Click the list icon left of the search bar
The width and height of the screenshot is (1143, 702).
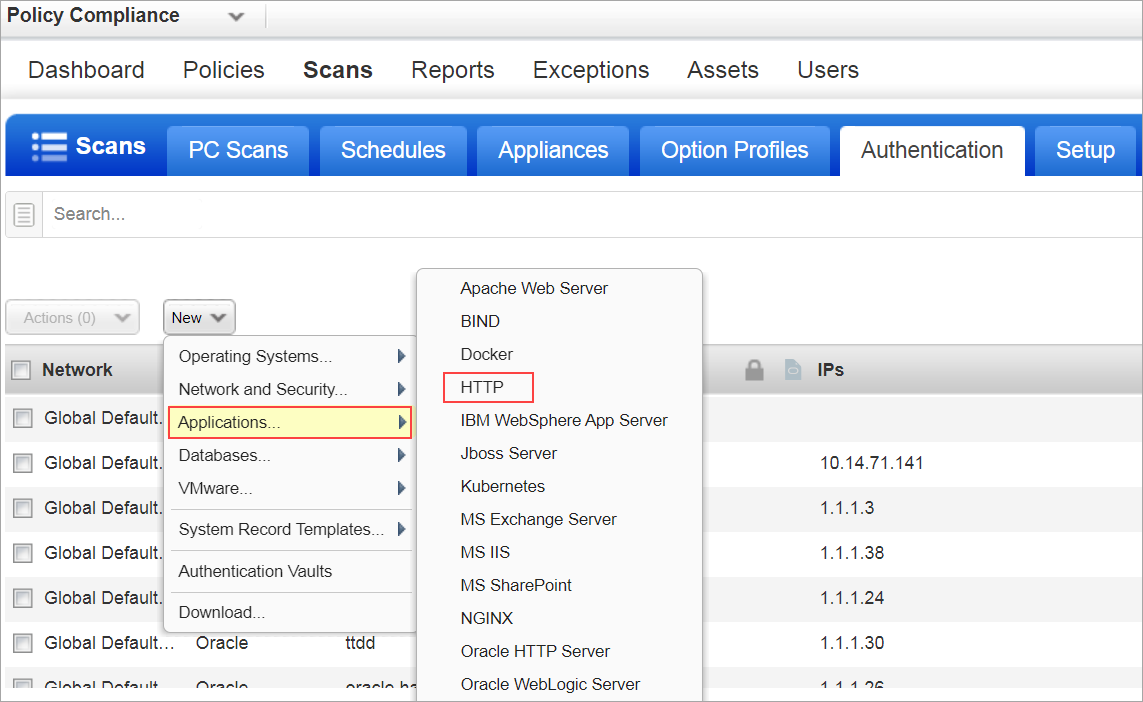[x=22, y=213]
